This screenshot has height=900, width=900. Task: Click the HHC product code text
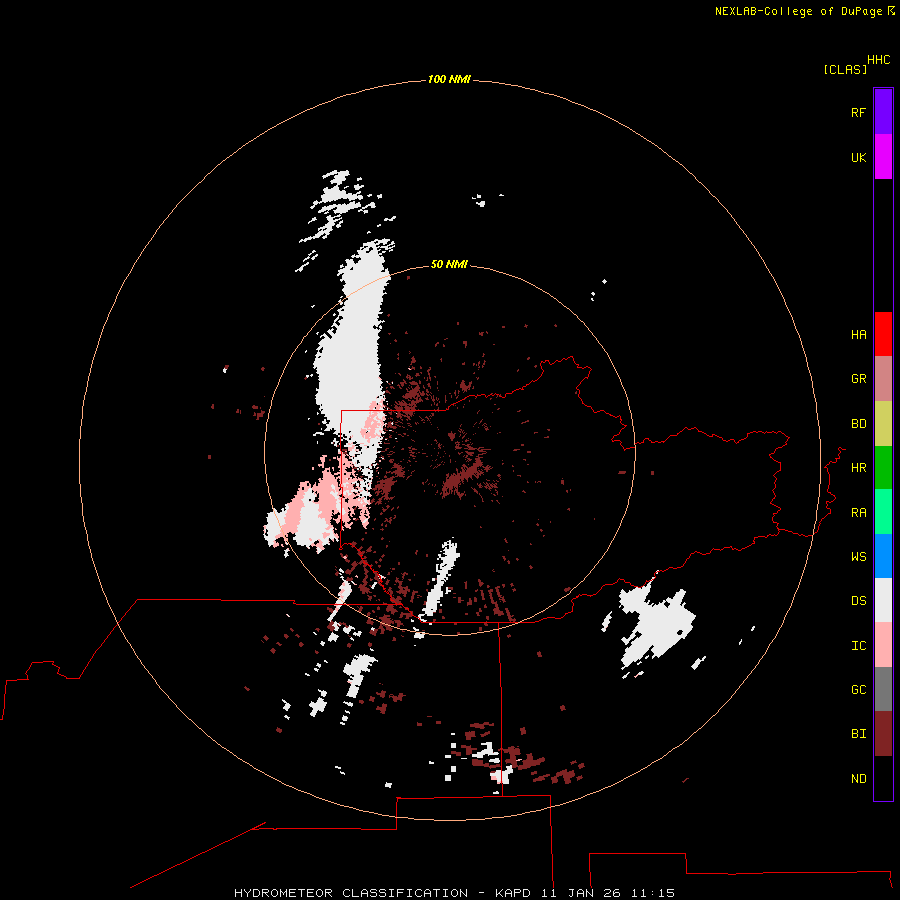tap(878, 60)
